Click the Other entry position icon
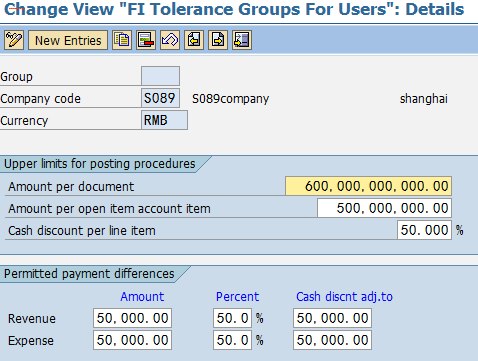 point(242,40)
